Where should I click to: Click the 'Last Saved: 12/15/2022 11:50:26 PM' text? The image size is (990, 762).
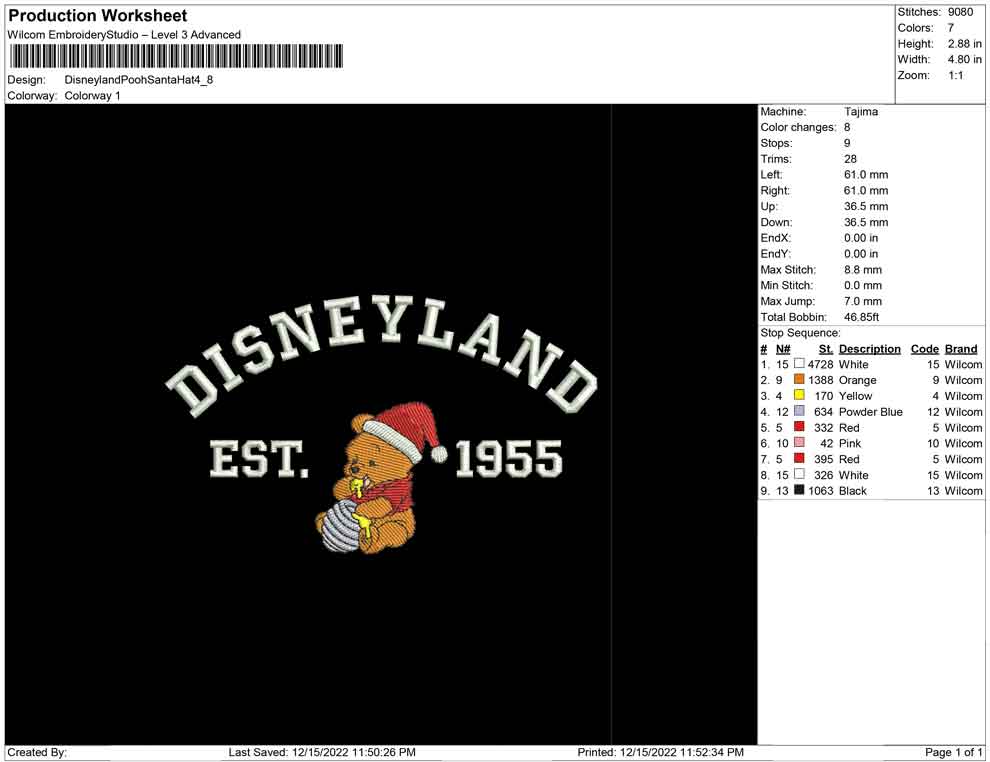point(322,752)
